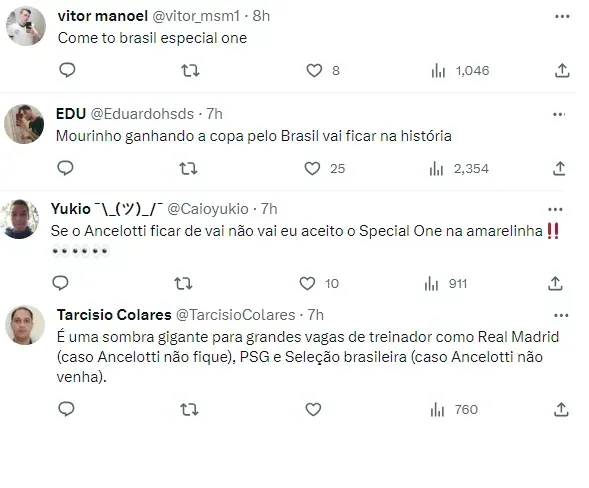The image size is (589, 488).
Task: Open more options on Yukio's tweet
Action: tap(555, 210)
